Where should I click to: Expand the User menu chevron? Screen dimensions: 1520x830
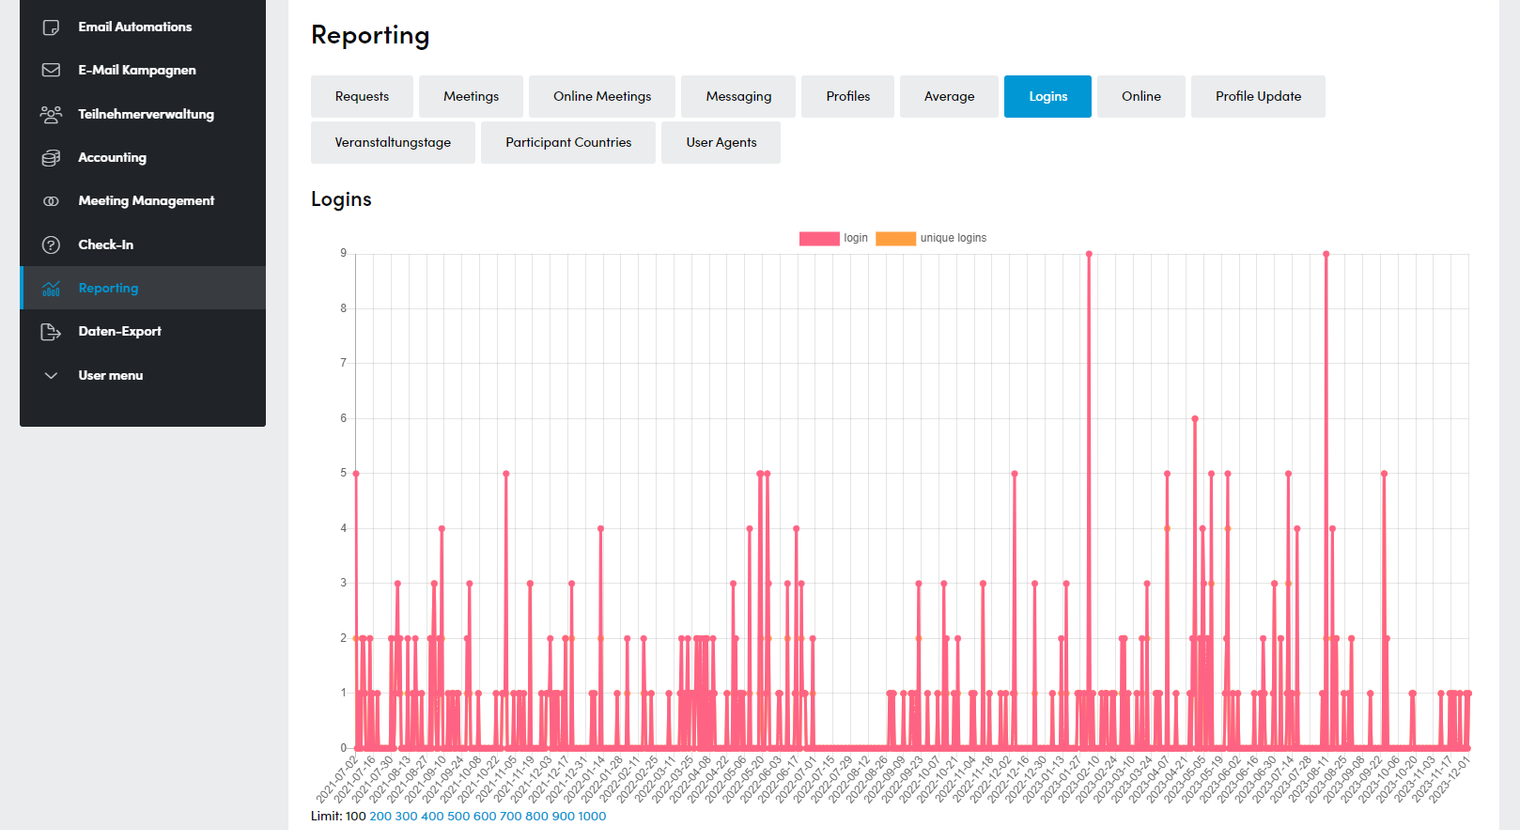[51, 376]
